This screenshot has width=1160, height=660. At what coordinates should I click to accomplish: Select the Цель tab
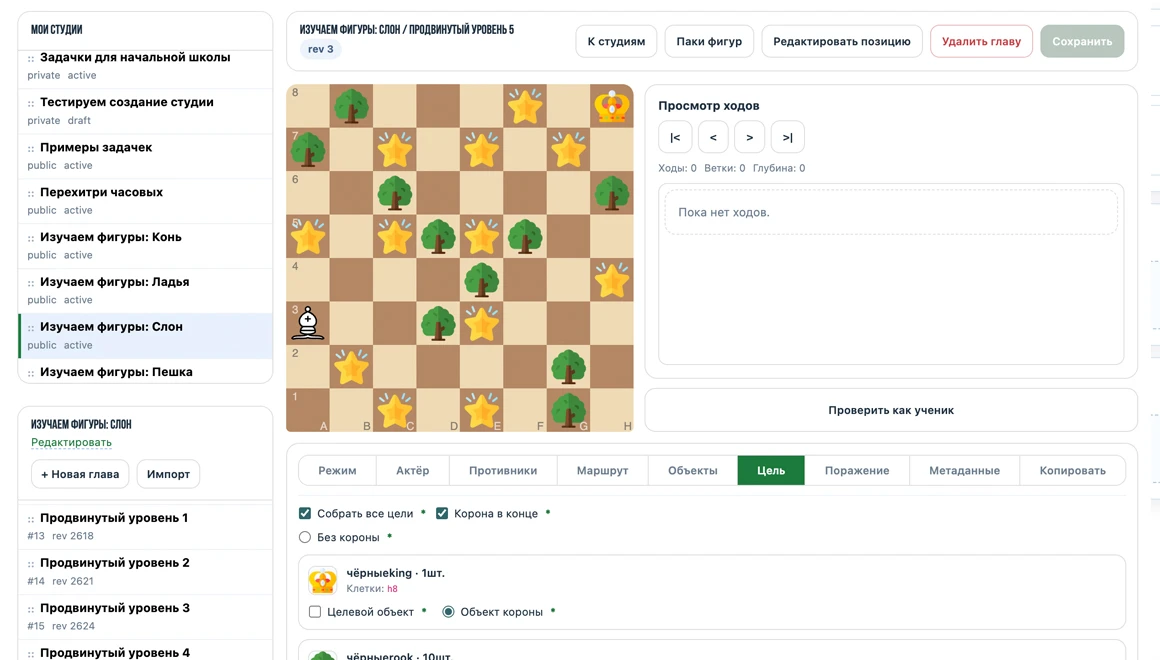point(771,471)
